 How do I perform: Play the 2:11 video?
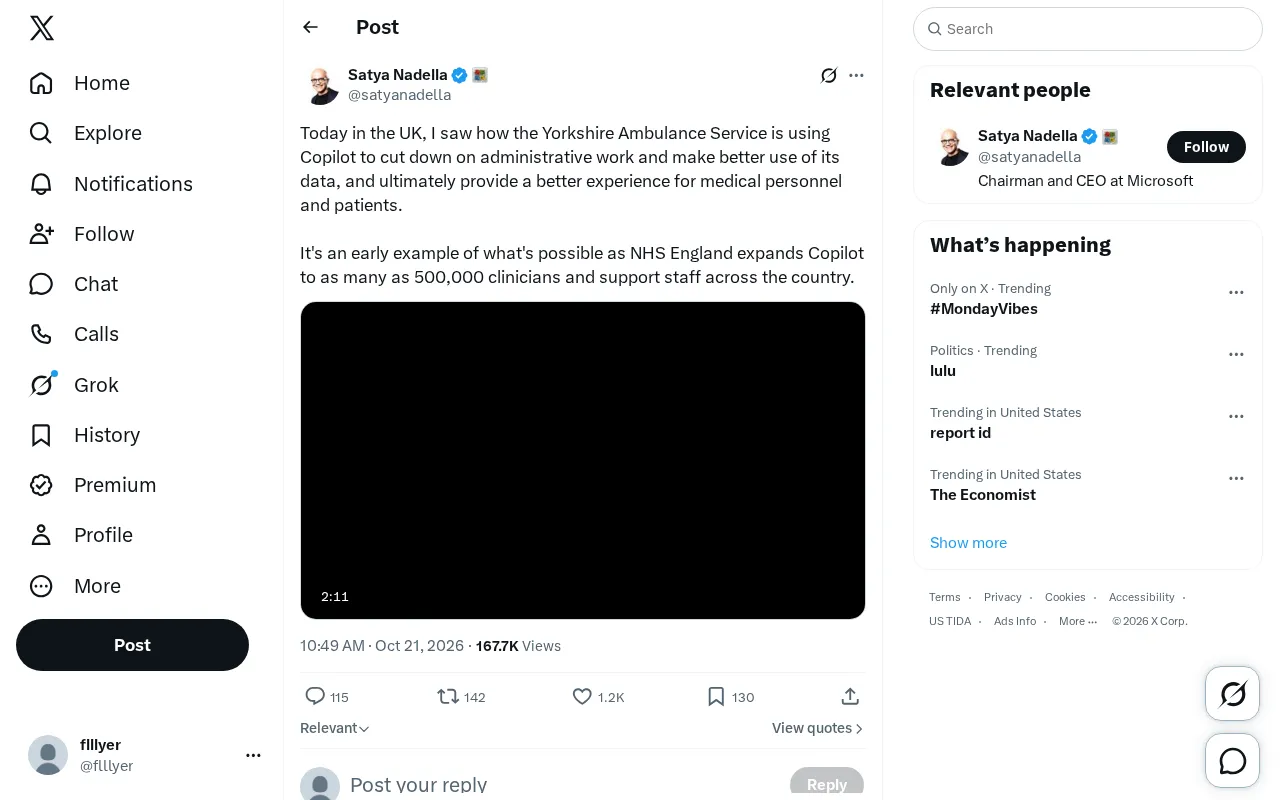(x=583, y=460)
